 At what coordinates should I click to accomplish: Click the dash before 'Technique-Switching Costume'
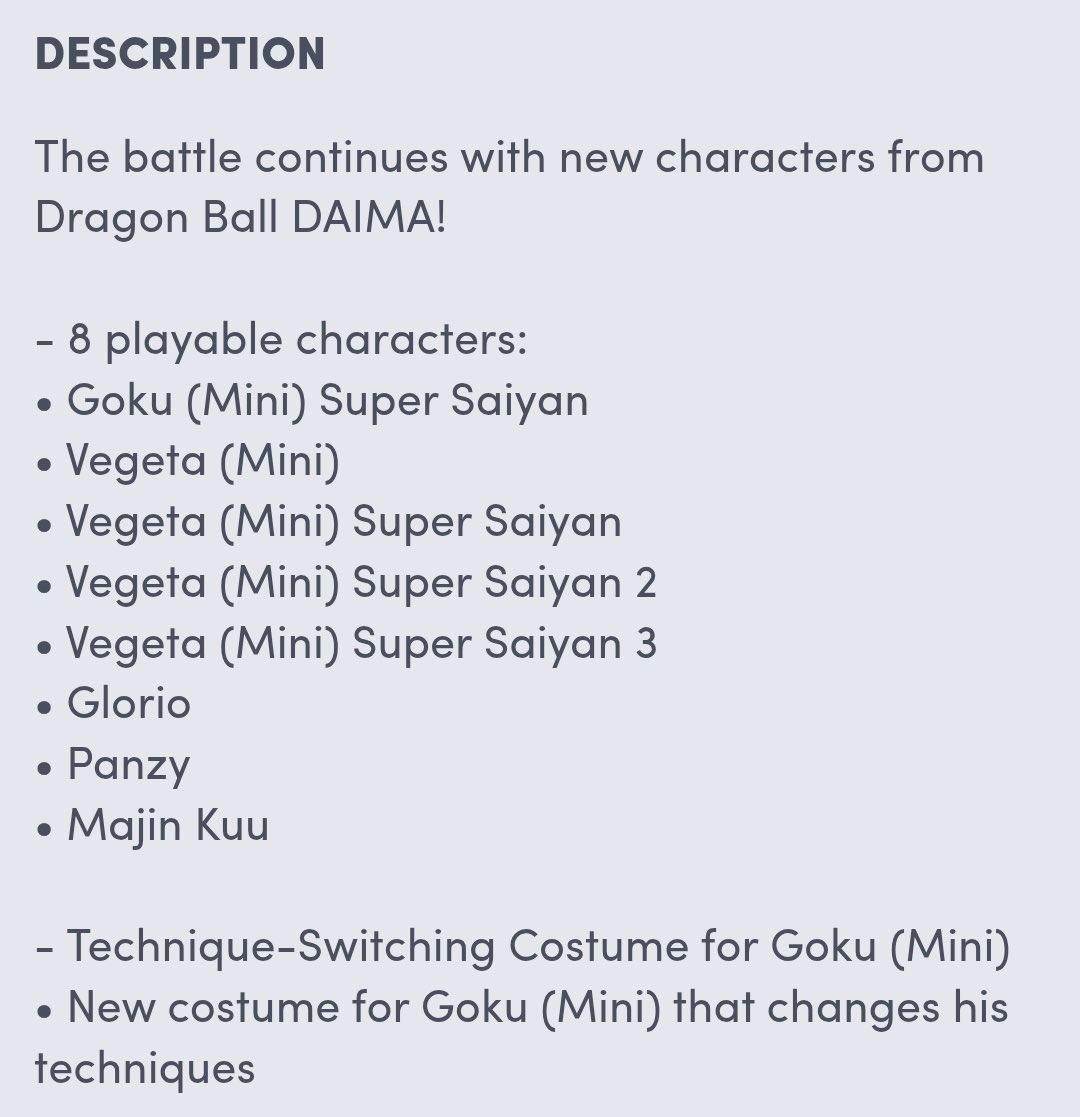coord(44,950)
